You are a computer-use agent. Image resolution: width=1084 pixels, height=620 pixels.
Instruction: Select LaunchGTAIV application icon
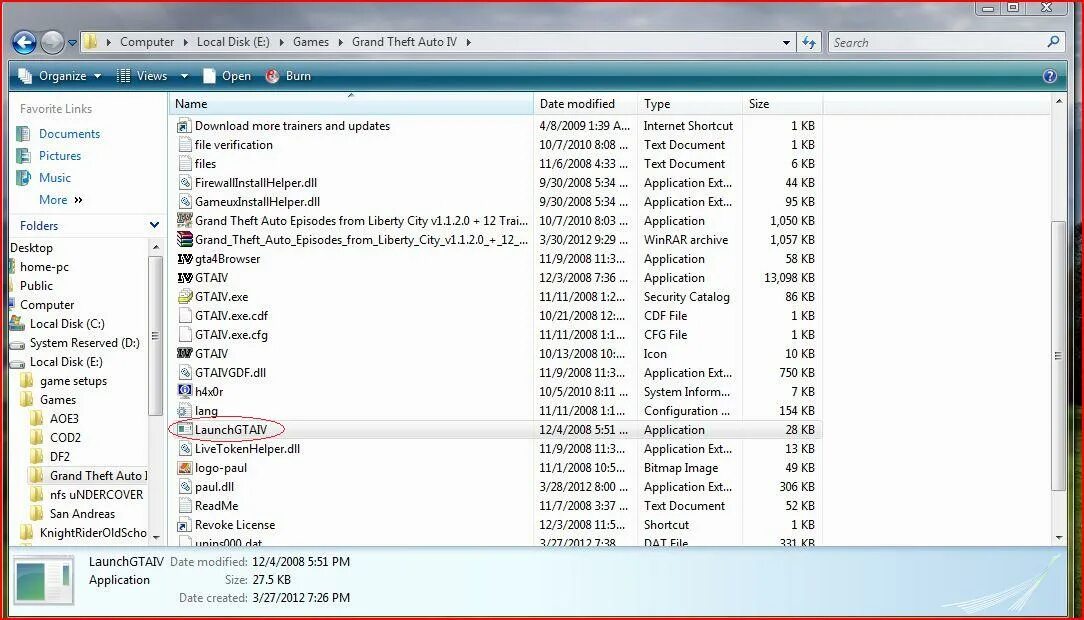pyautogui.click(x=184, y=430)
